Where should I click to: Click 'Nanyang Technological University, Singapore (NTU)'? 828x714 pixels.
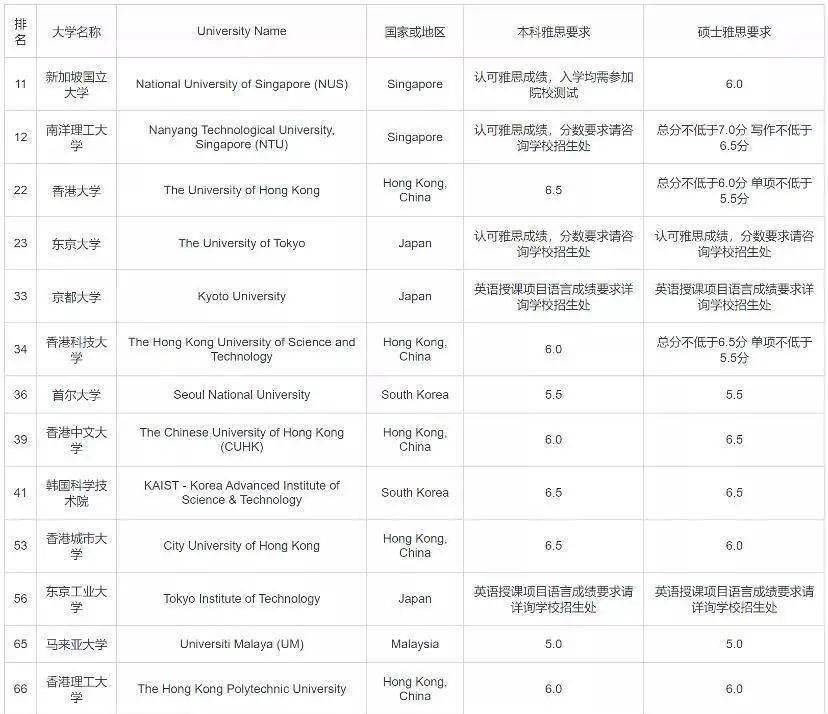[x=241, y=137]
